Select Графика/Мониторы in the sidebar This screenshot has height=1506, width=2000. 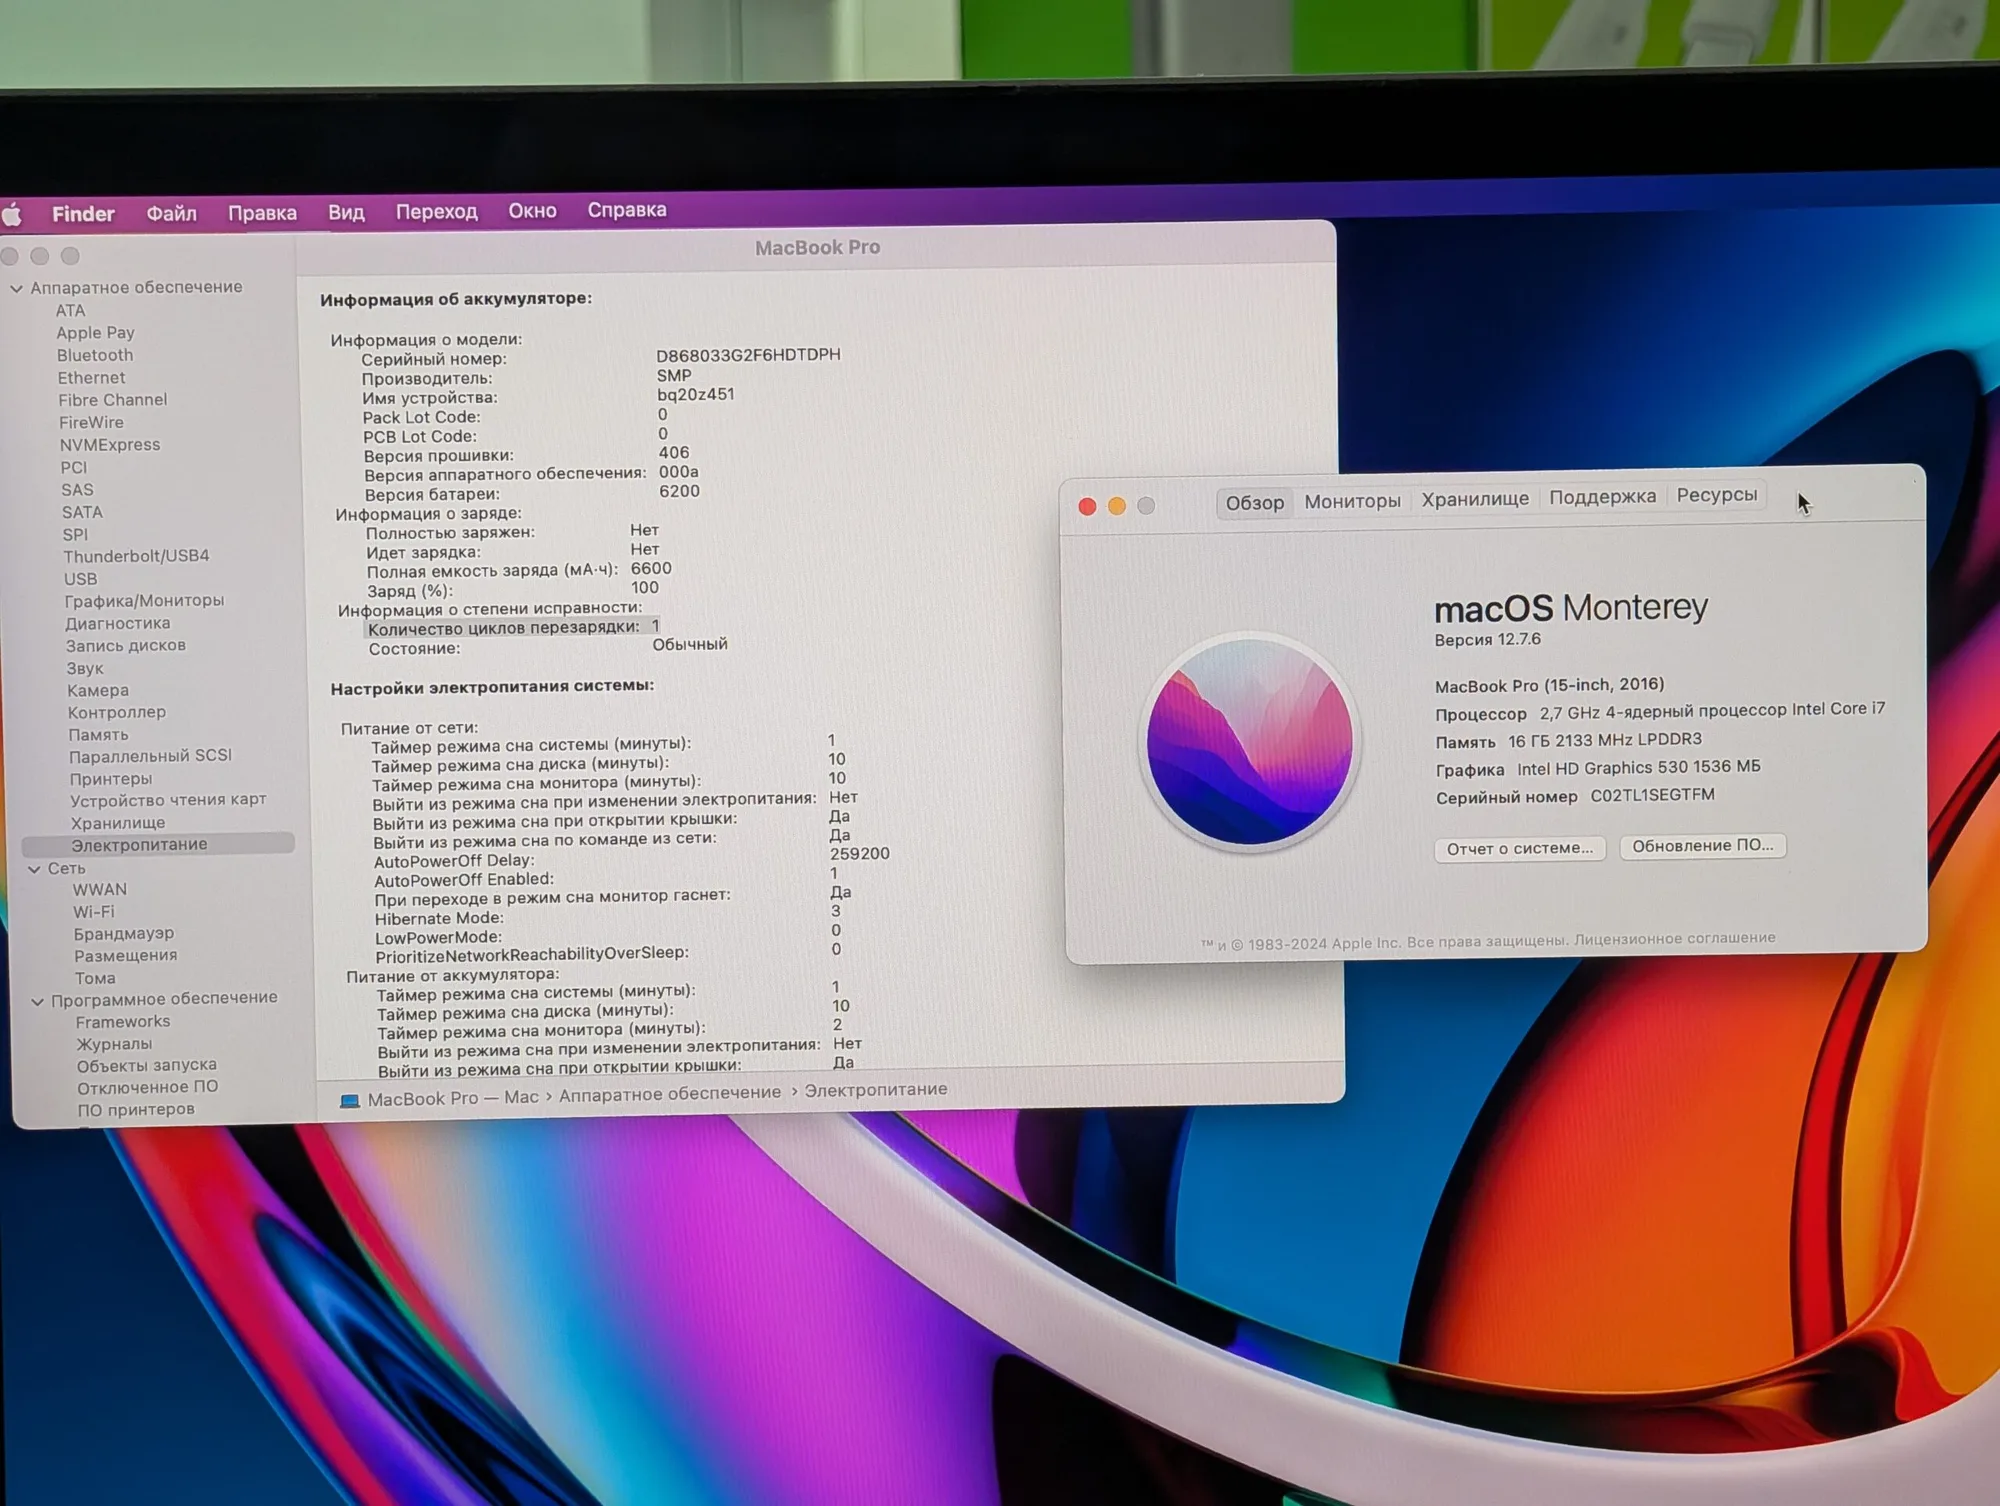(144, 601)
